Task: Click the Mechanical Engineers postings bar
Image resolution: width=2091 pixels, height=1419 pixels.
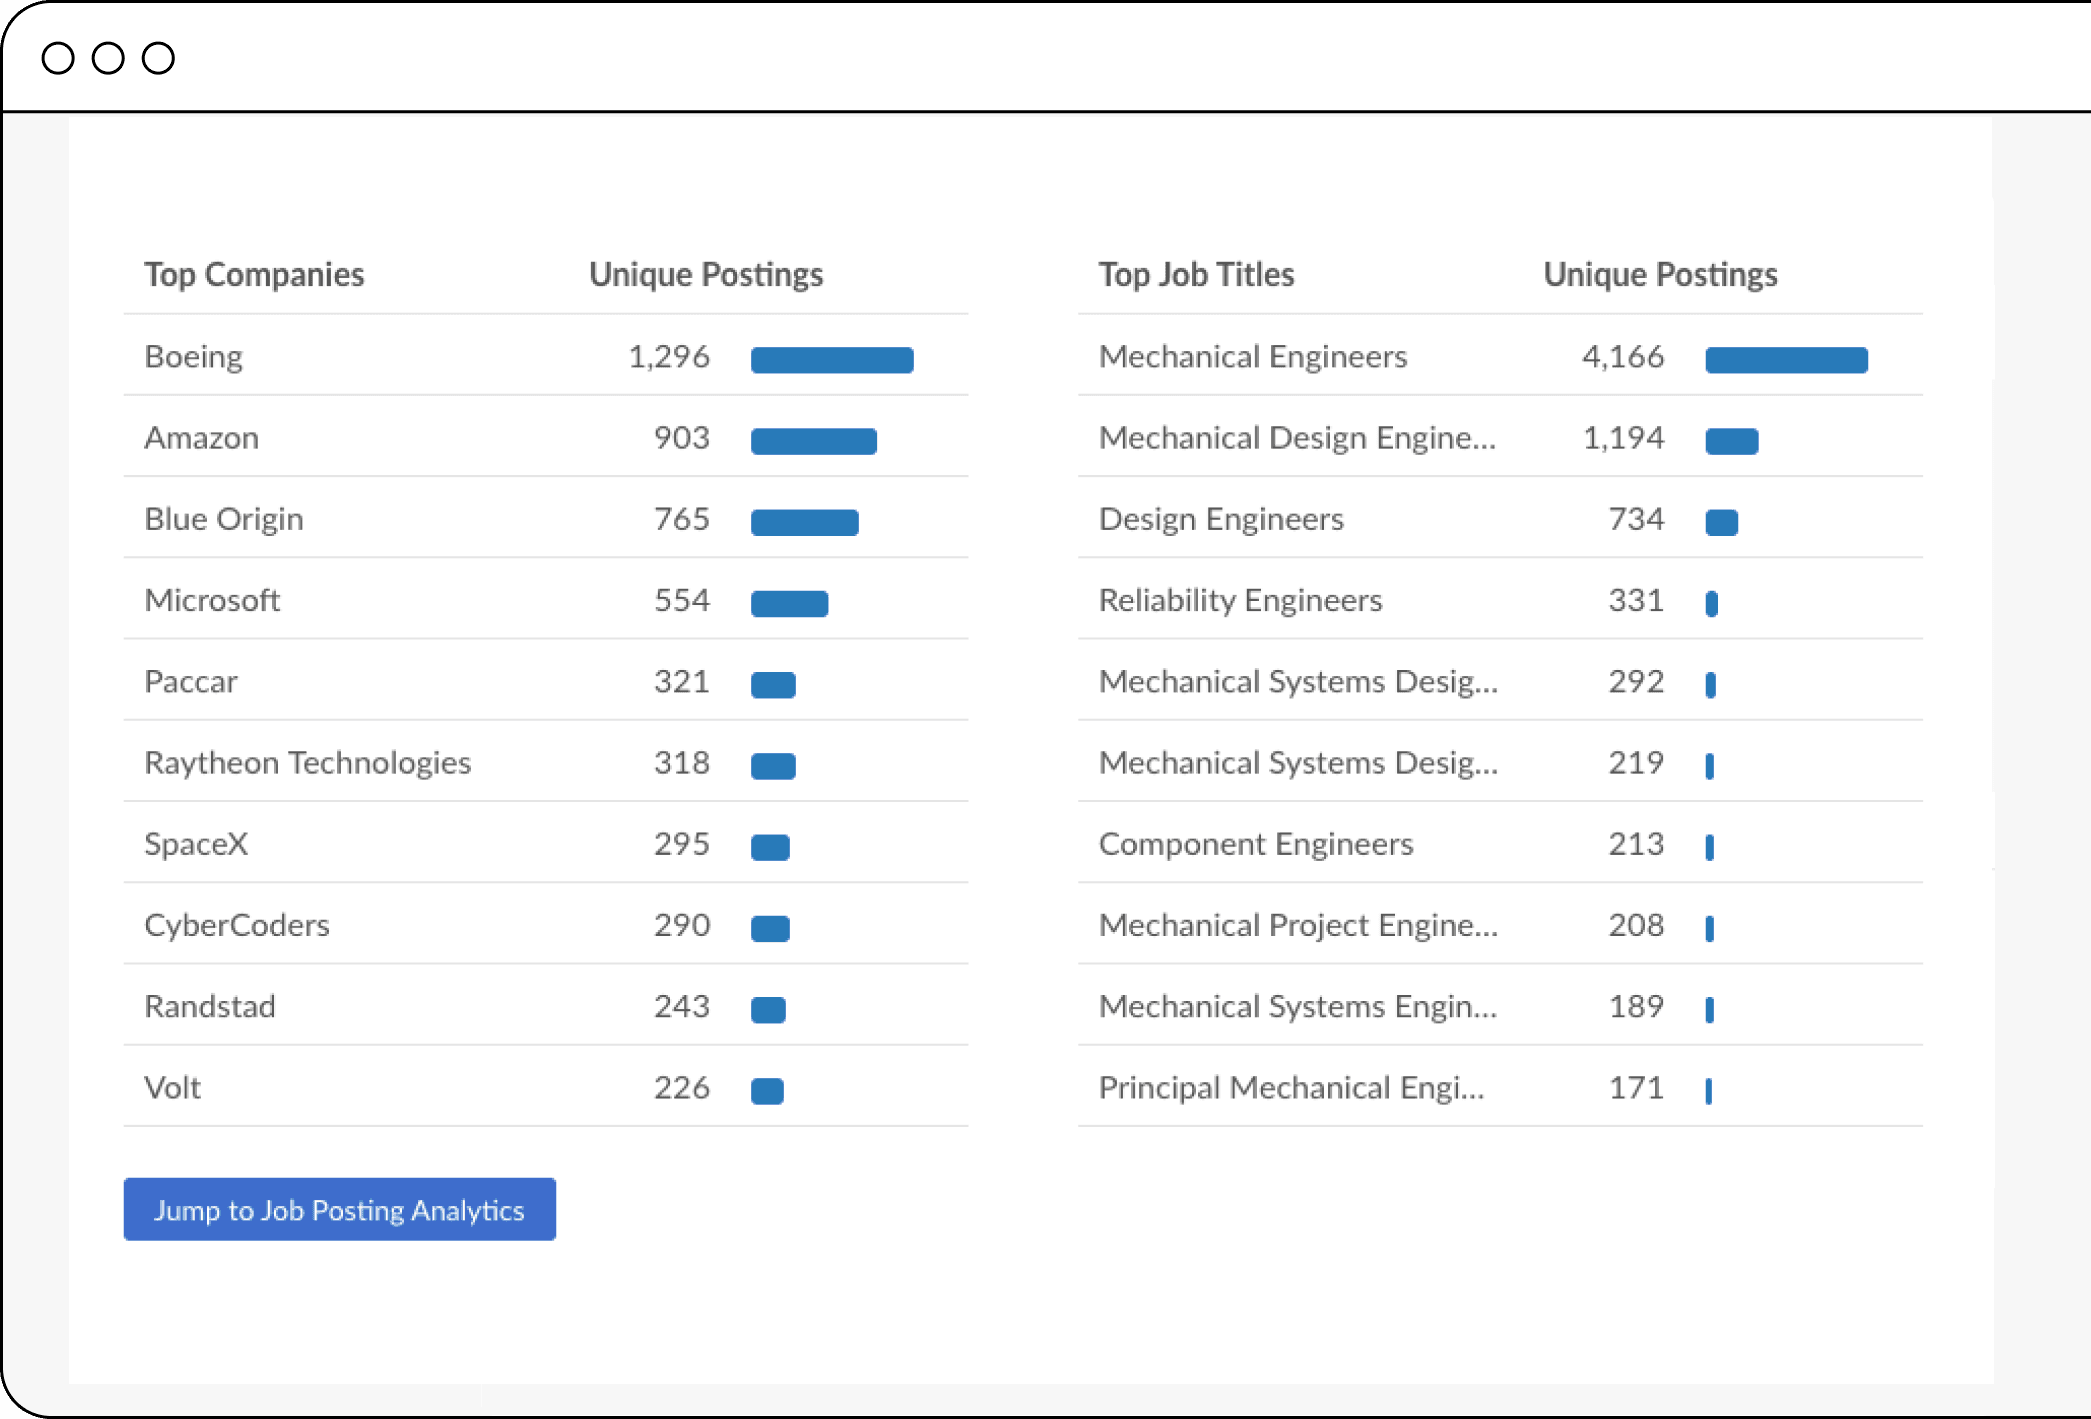Action: [1786, 360]
